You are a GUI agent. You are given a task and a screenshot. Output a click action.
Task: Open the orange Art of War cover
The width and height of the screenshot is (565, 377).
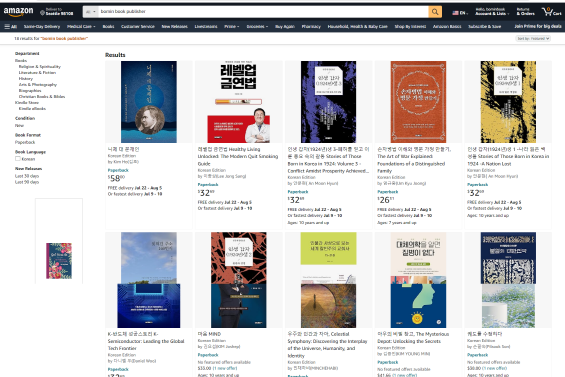click(x=418, y=102)
